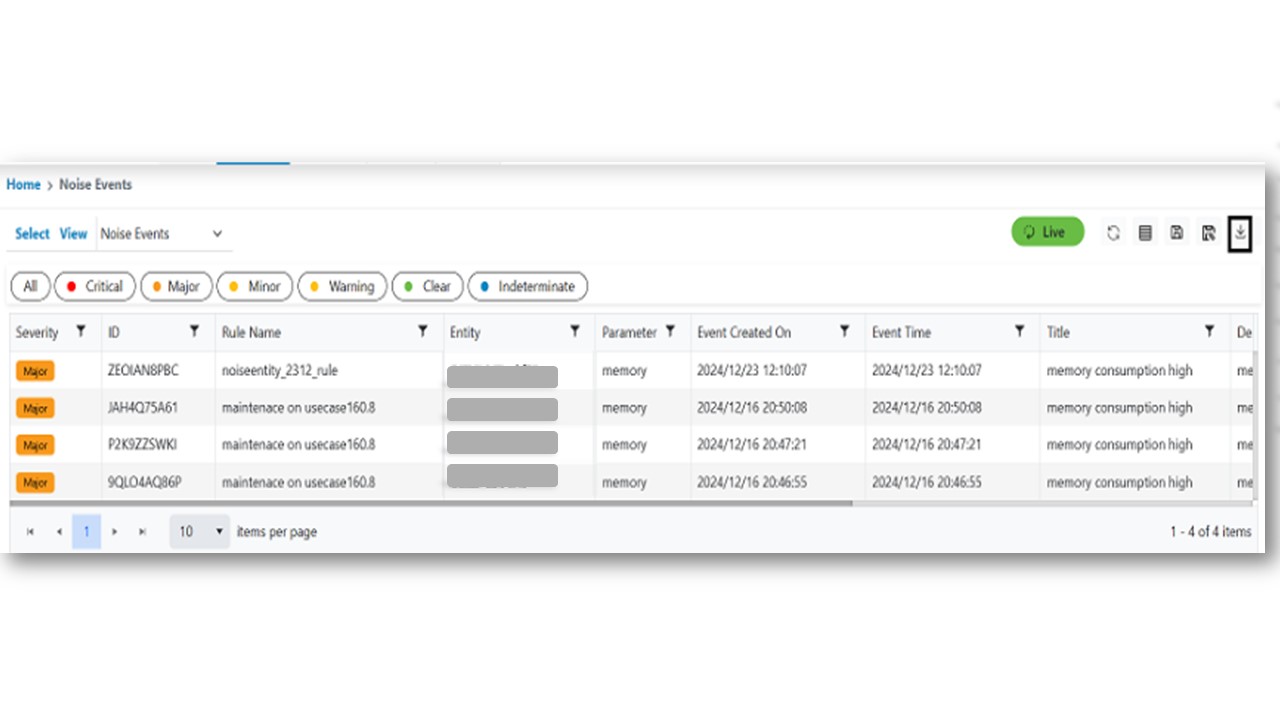Screen dimensions: 1280x720
Task: Click event ID ZEOIAN8PBC
Action: 143,371
